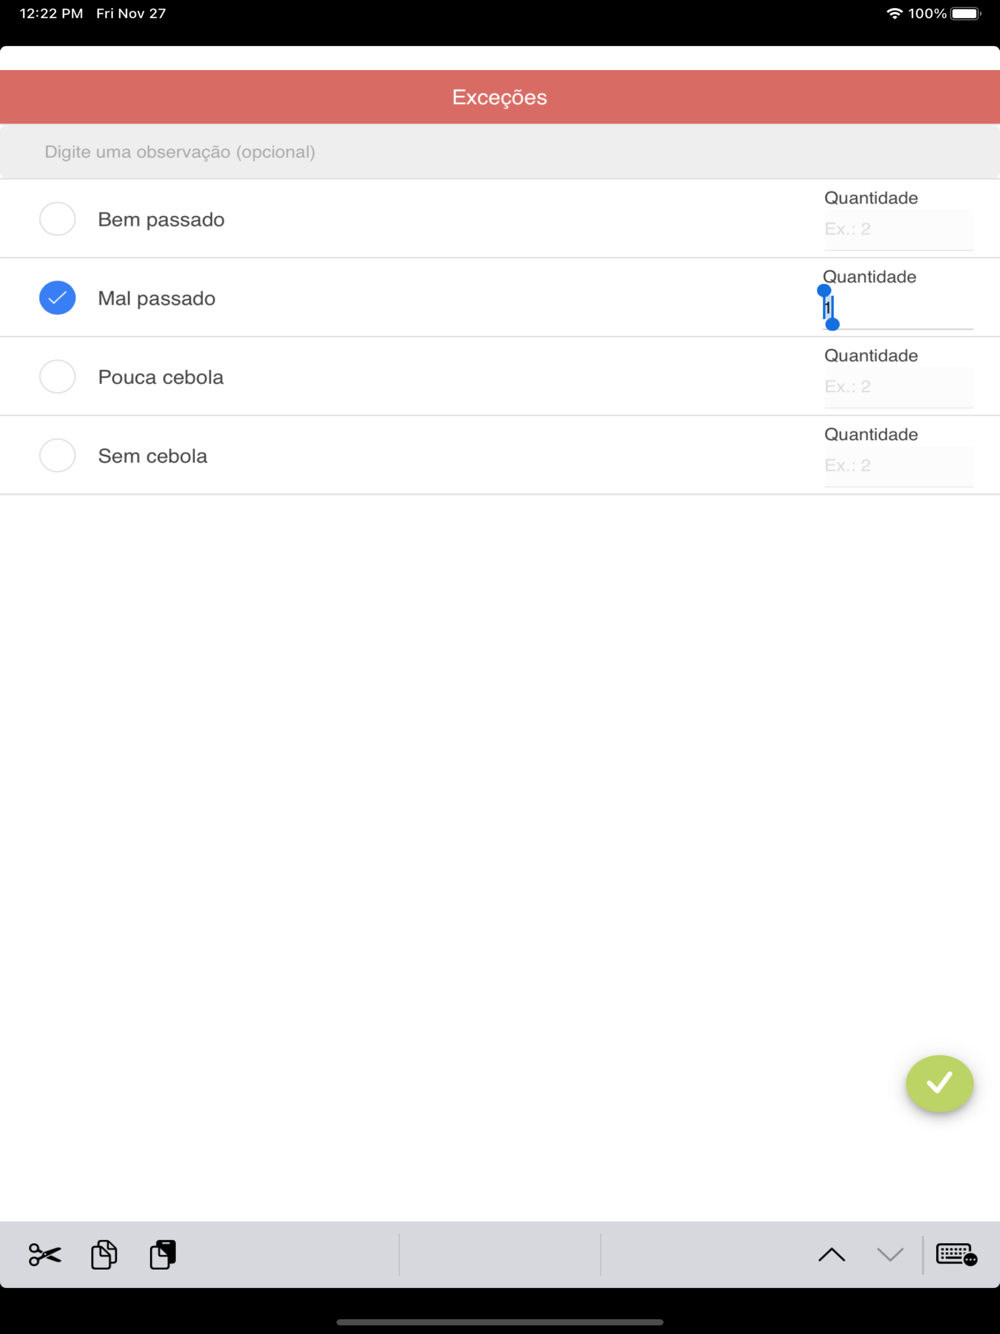The height and width of the screenshot is (1334, 1000).
Task: Go to previous field with up chevron
Action: click(832, 1255)
